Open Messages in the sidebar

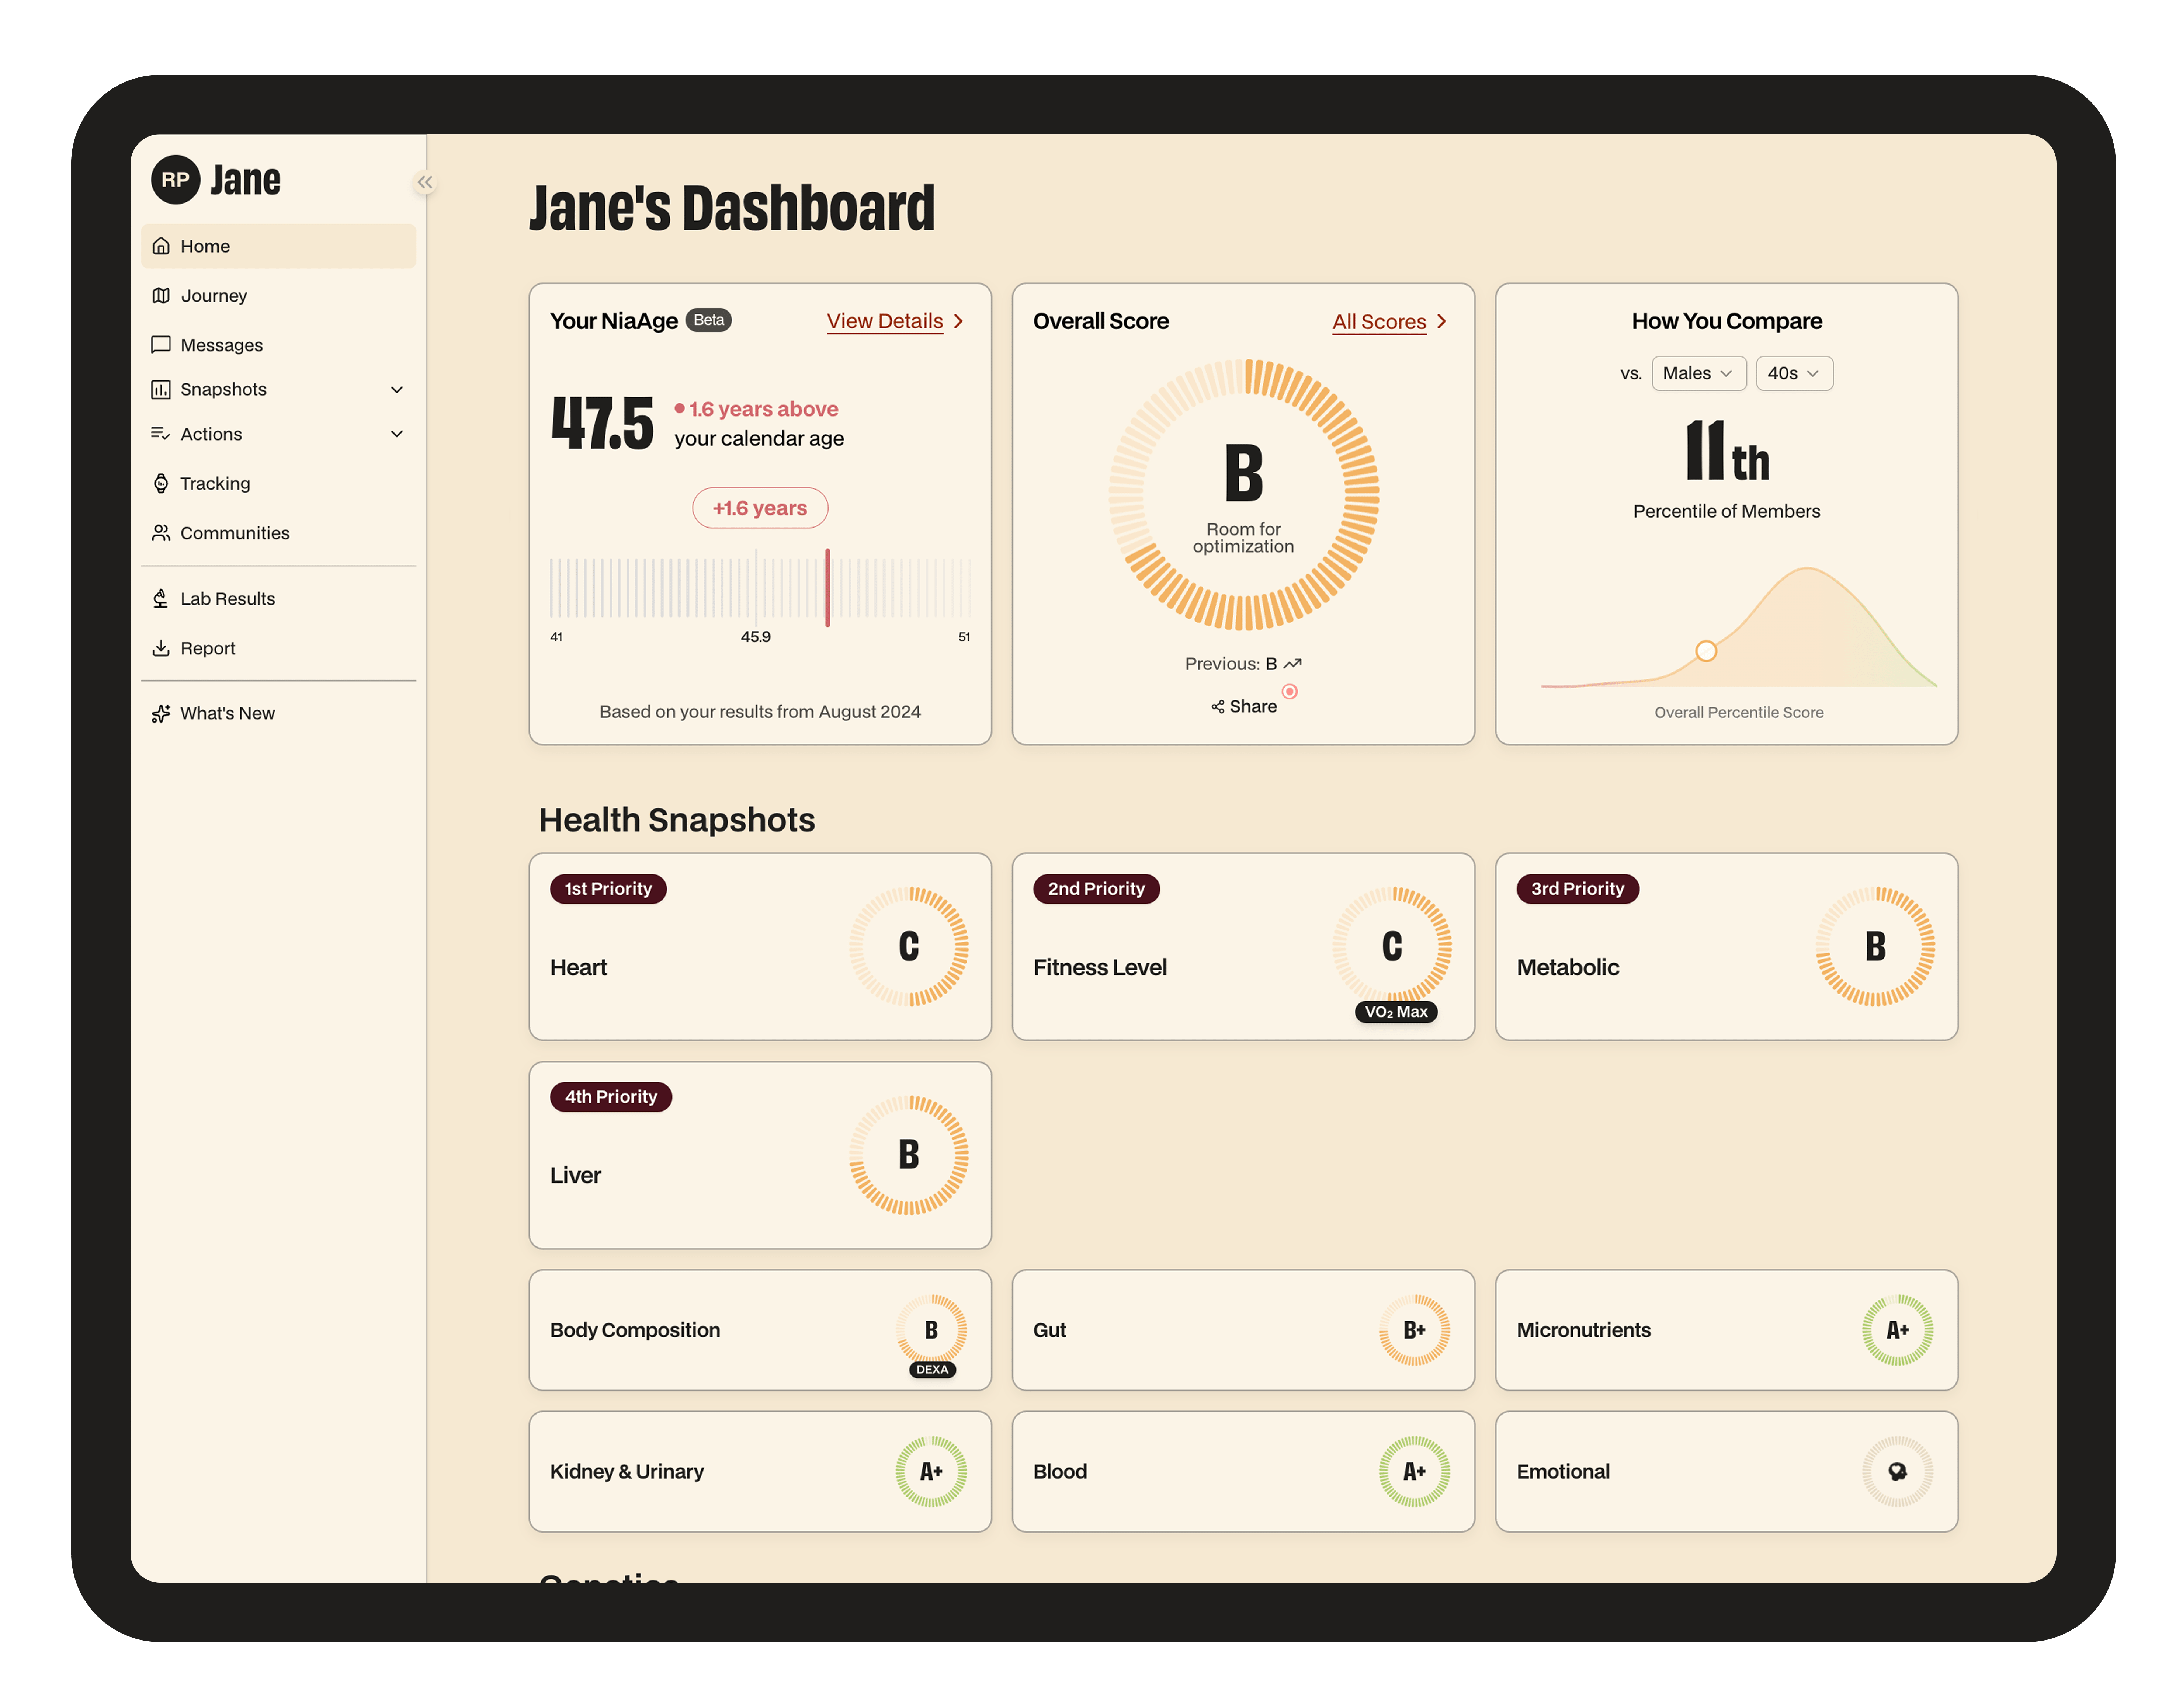(278, 345)
